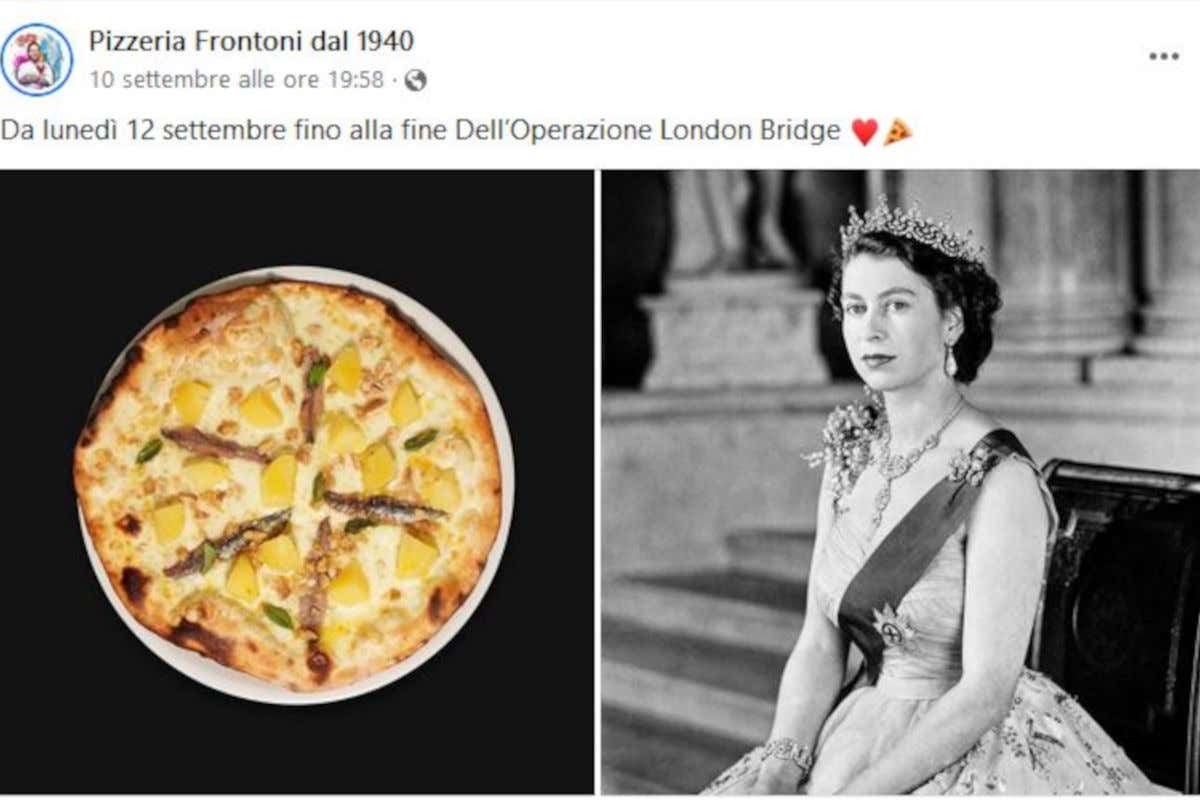The height and width of the screenshot is (800, 1200).
Task: Click the bracelet on the woman's wrist
Action: click(789, 752)
